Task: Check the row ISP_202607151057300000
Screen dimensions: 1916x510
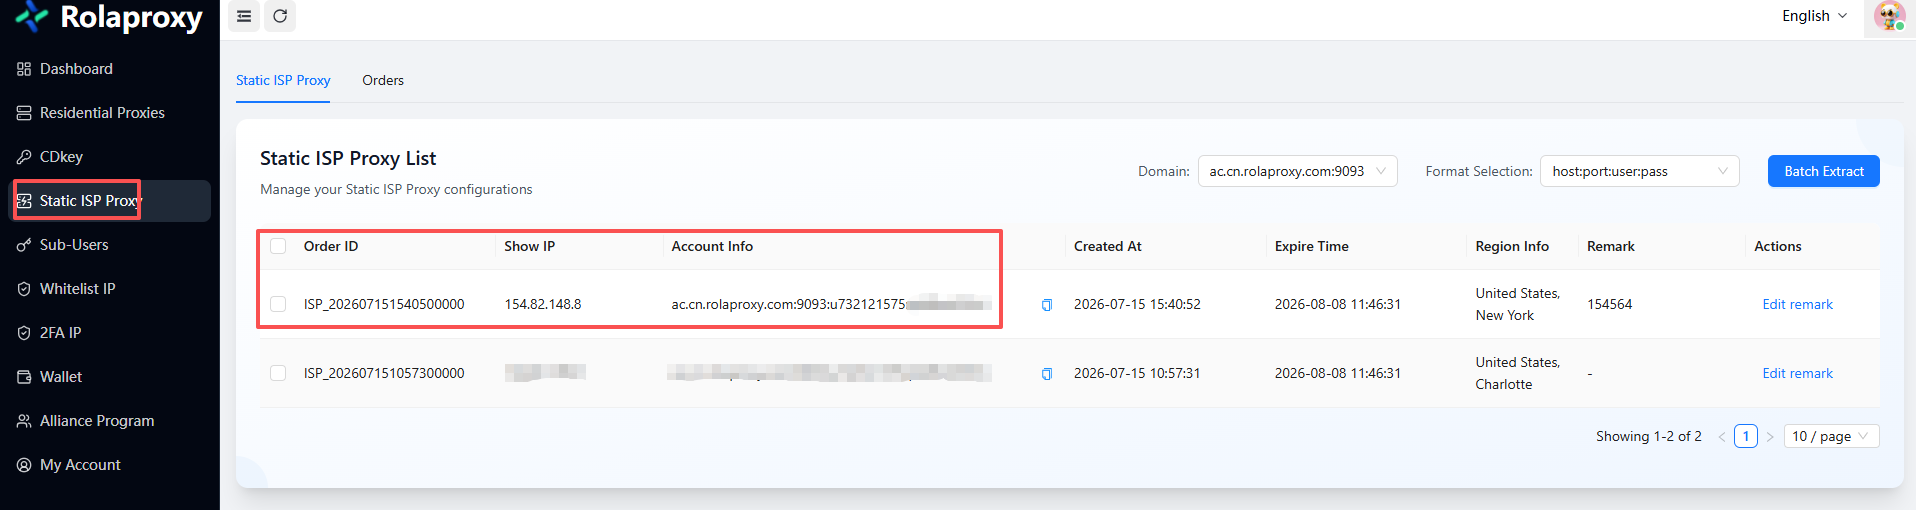Action: point(278,373)
